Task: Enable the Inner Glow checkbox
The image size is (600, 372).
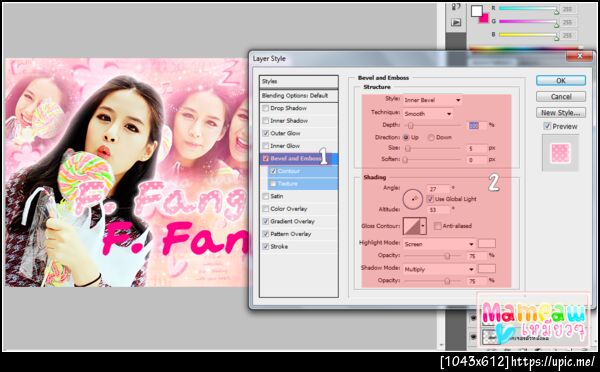Action: point(266,146)
